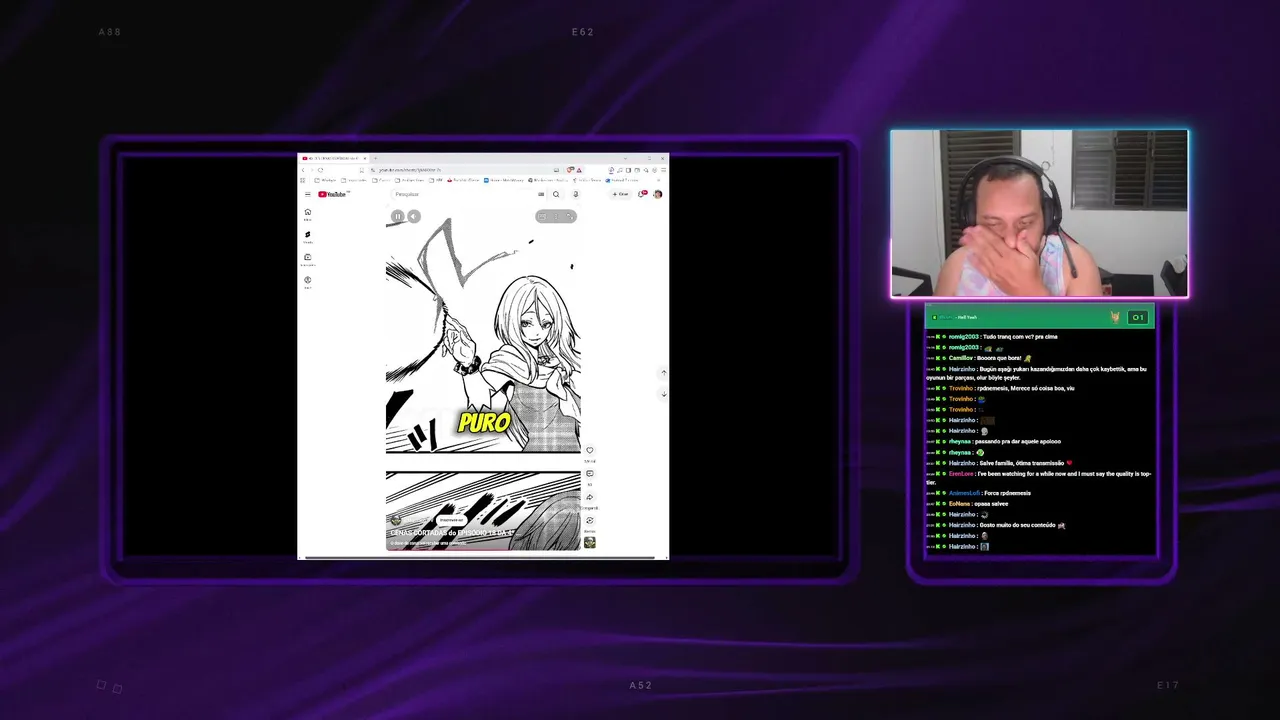Click the magnifying glass search button

pyautogui.click(x=556, y=194)
